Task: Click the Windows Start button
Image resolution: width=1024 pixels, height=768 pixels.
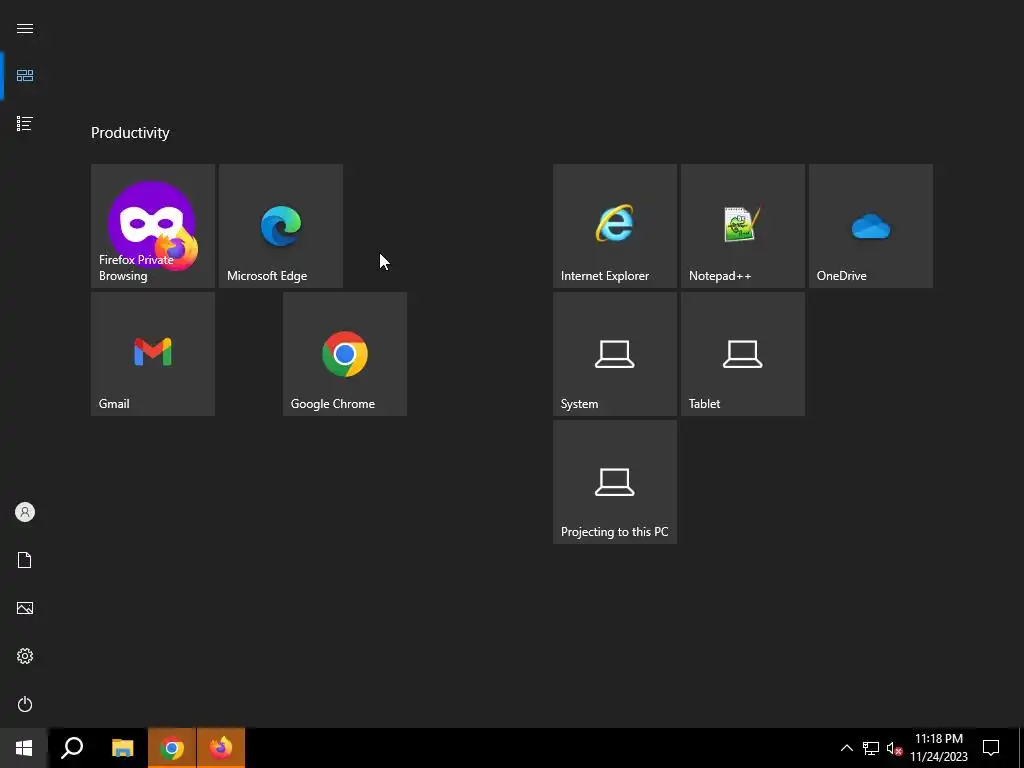Action: point(24,748)
